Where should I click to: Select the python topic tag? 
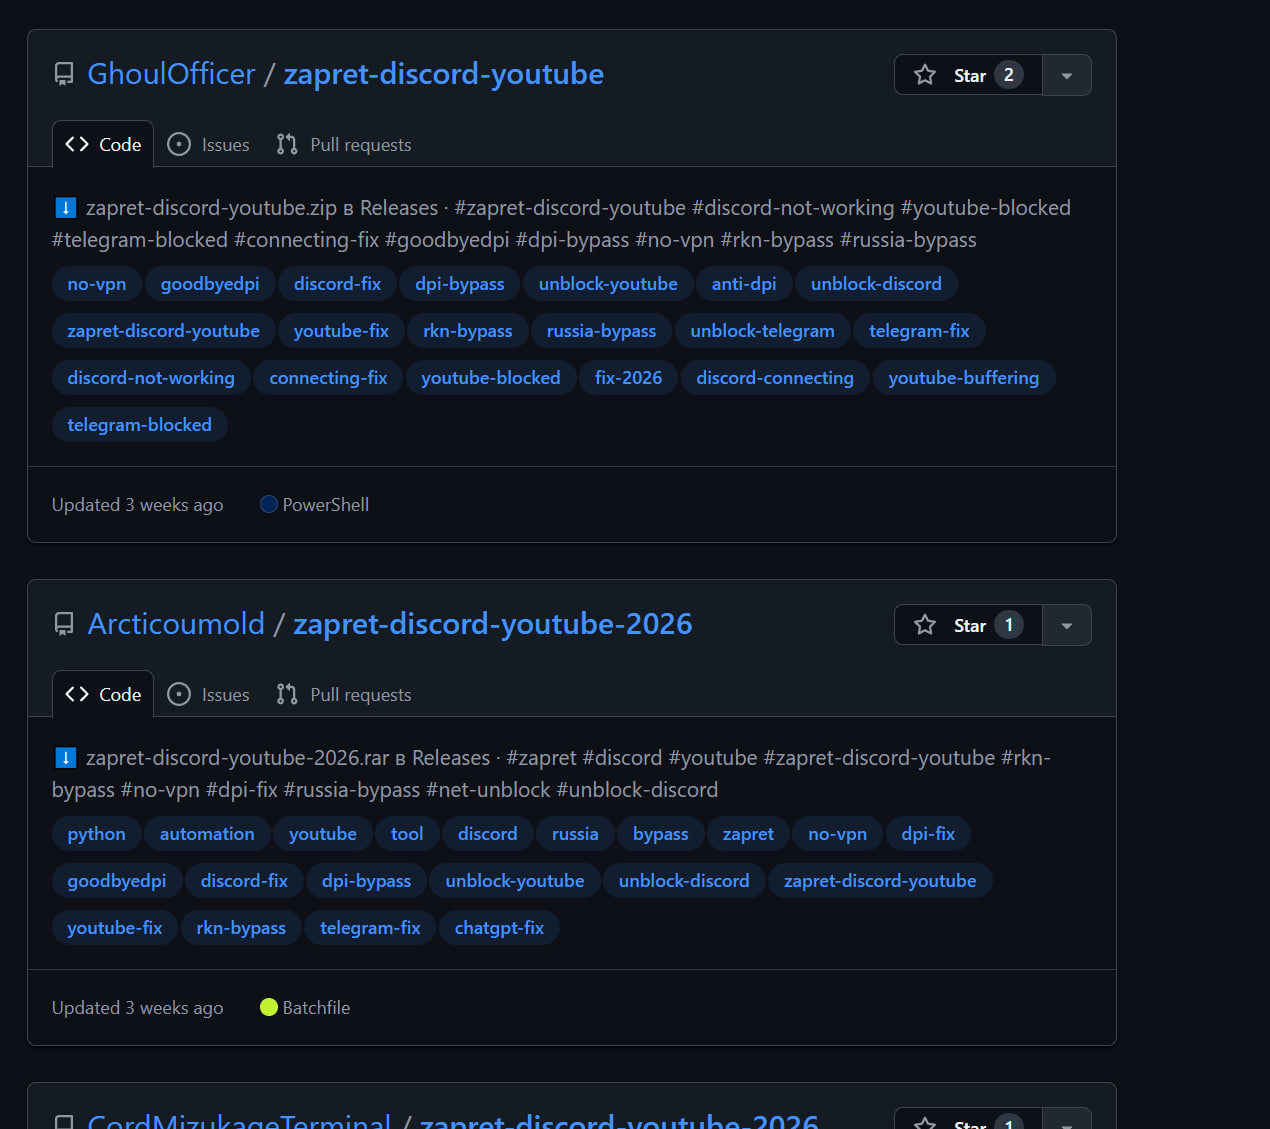click(96, 834)
